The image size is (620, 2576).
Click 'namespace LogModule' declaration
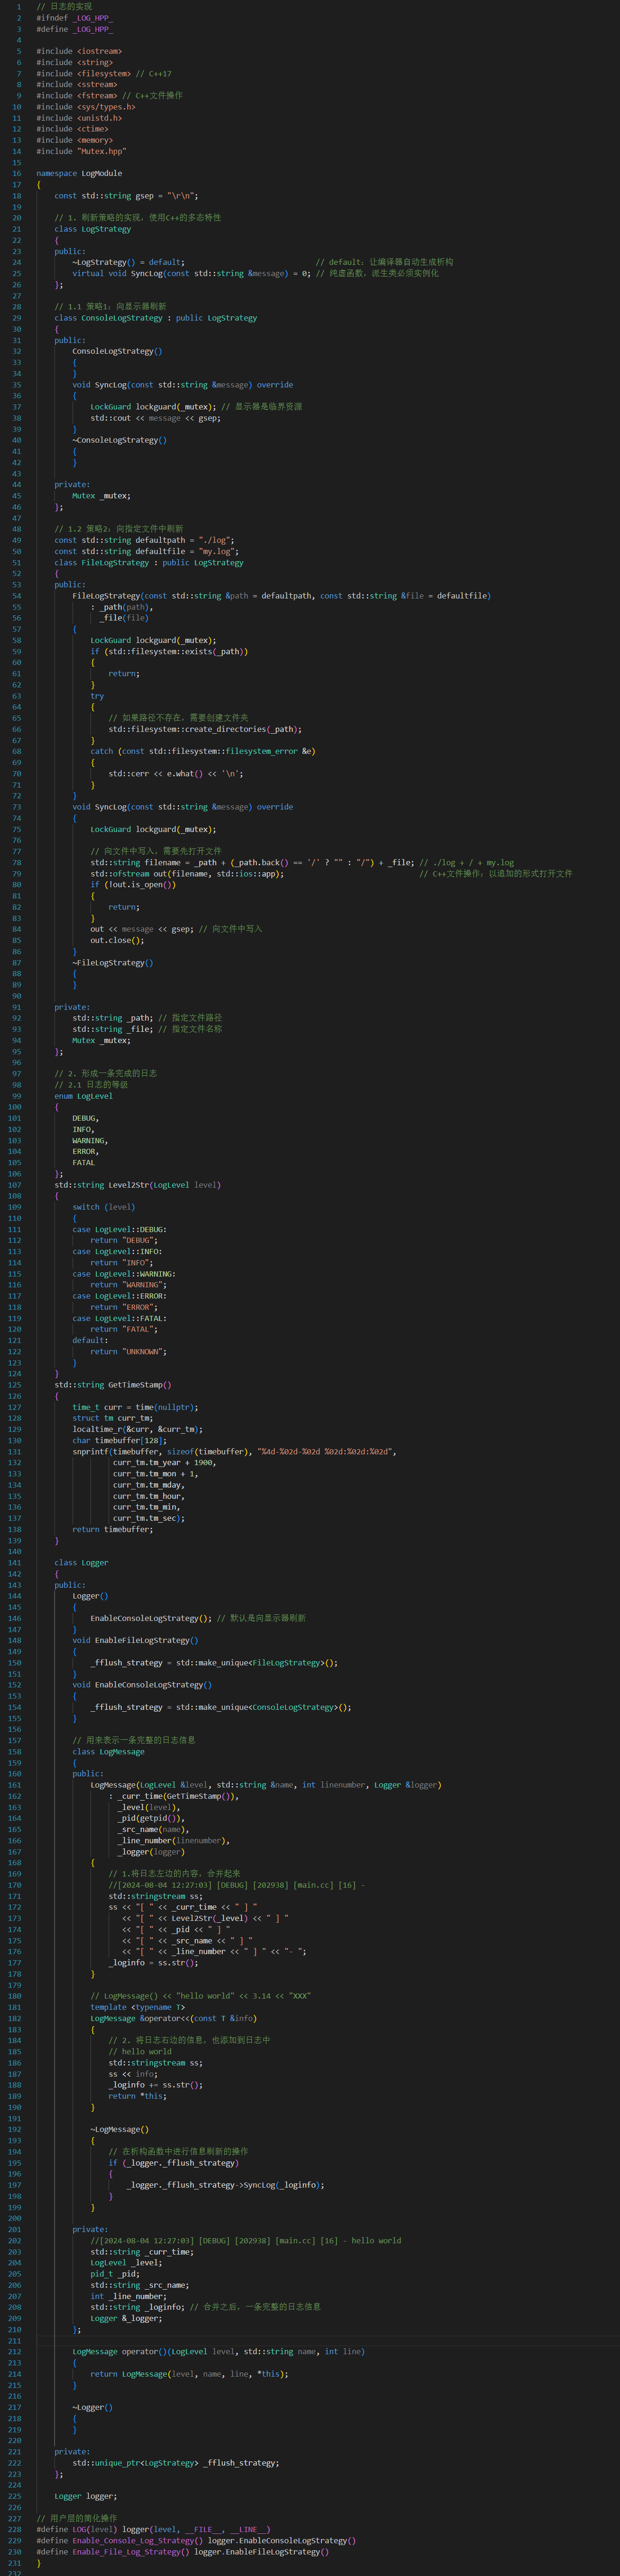[x=79, y=173]
